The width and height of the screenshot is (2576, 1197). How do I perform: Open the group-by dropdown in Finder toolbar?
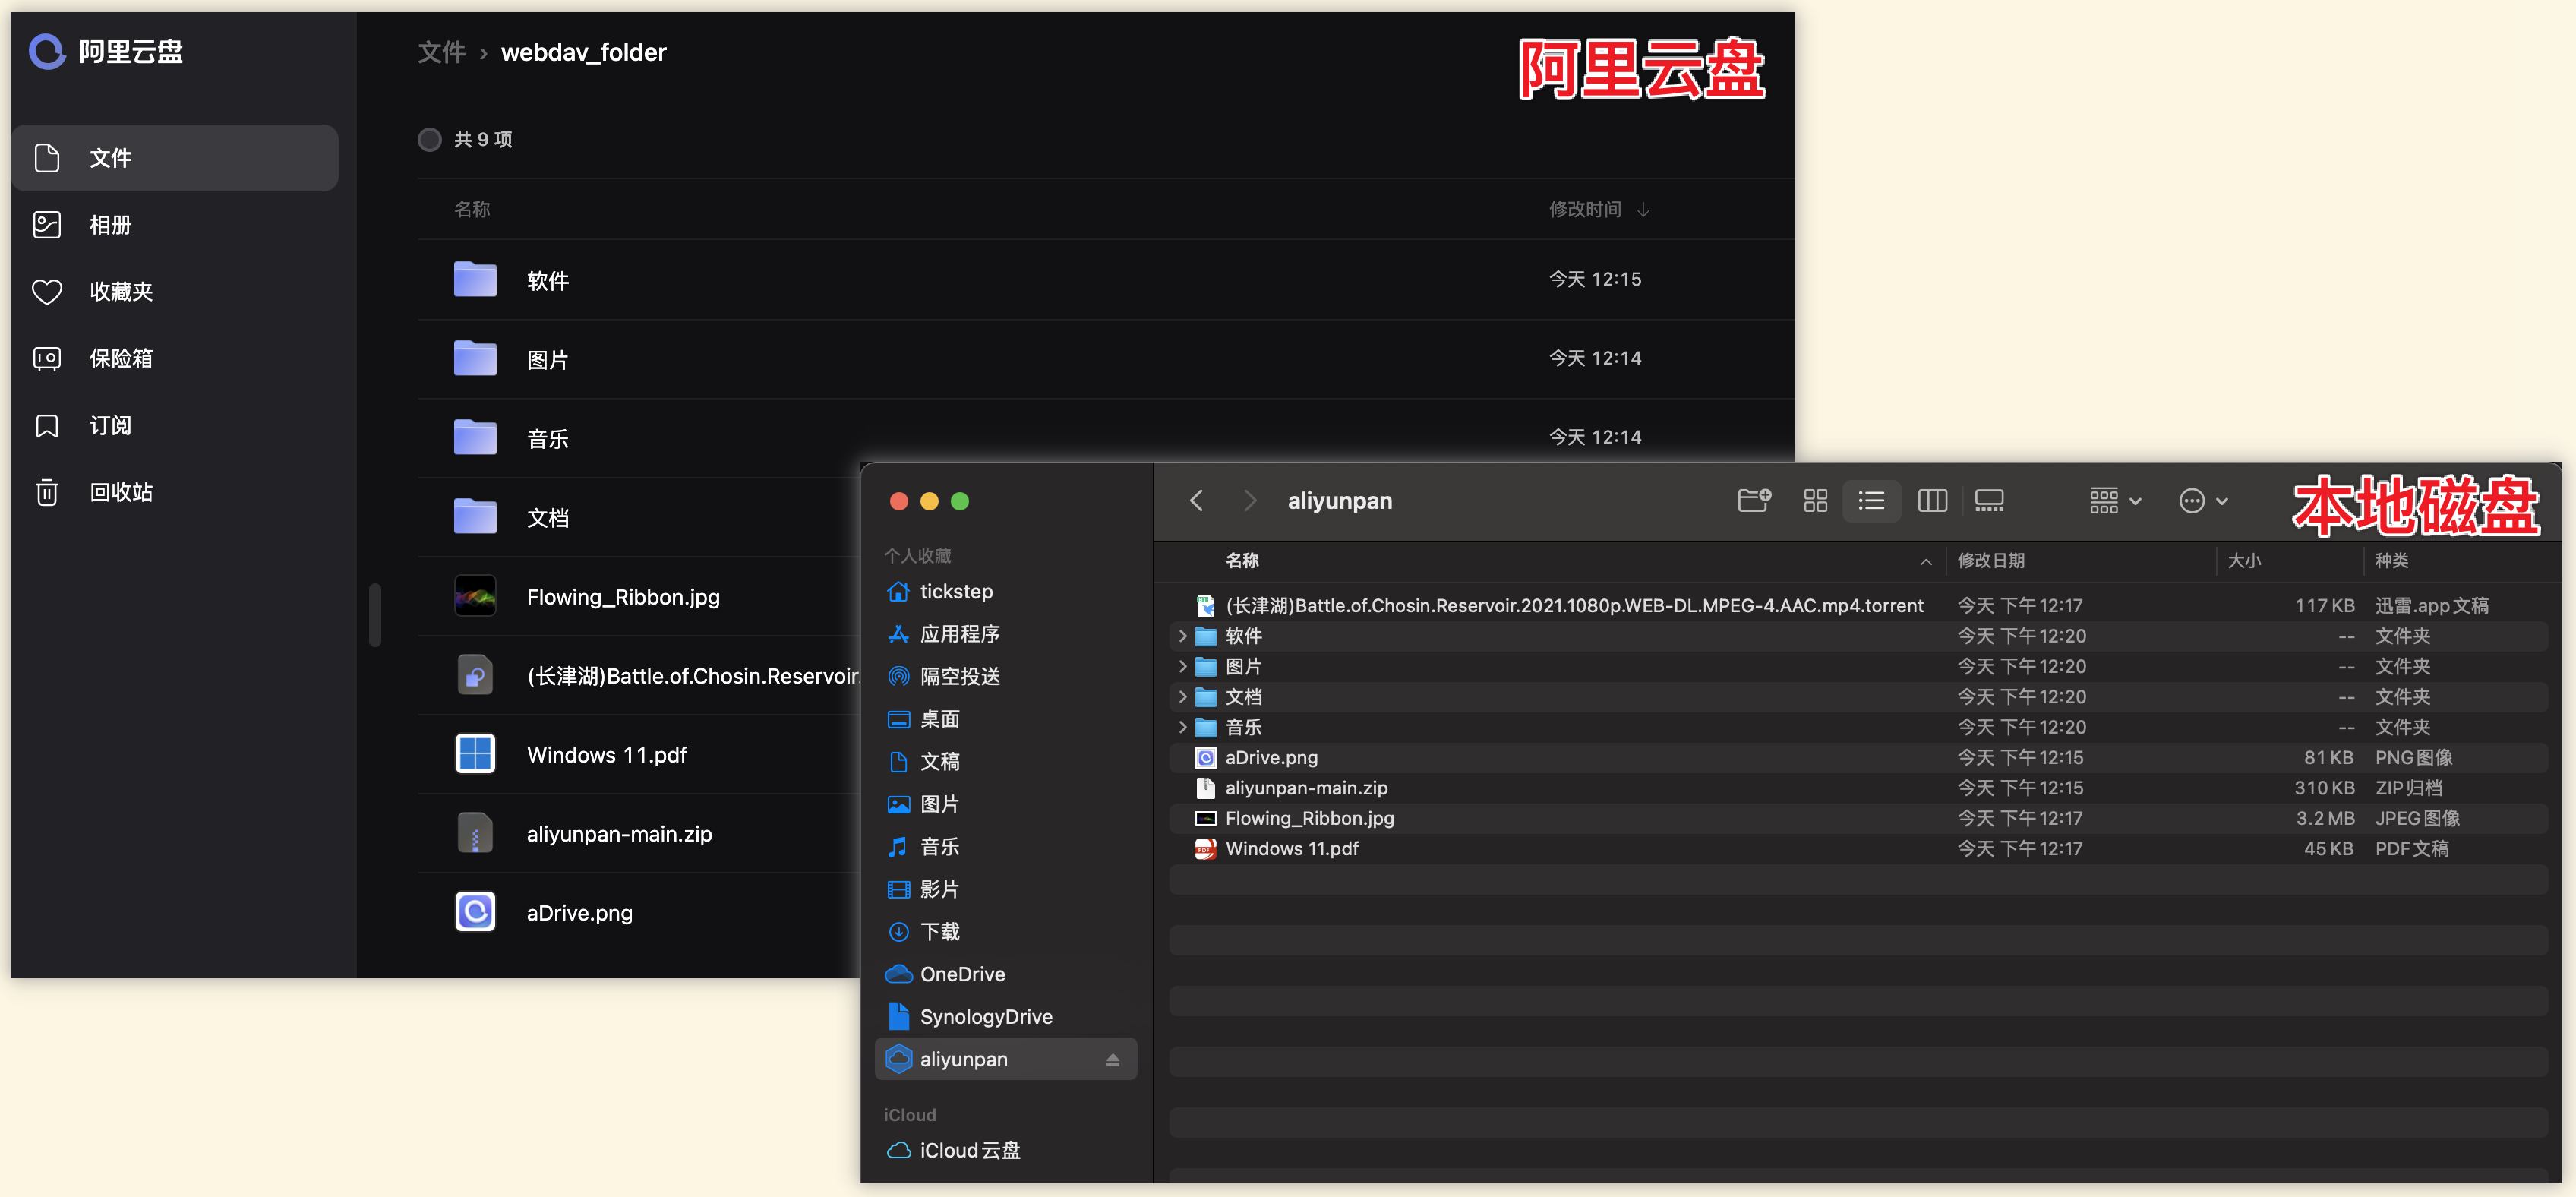click(2114, 500)
